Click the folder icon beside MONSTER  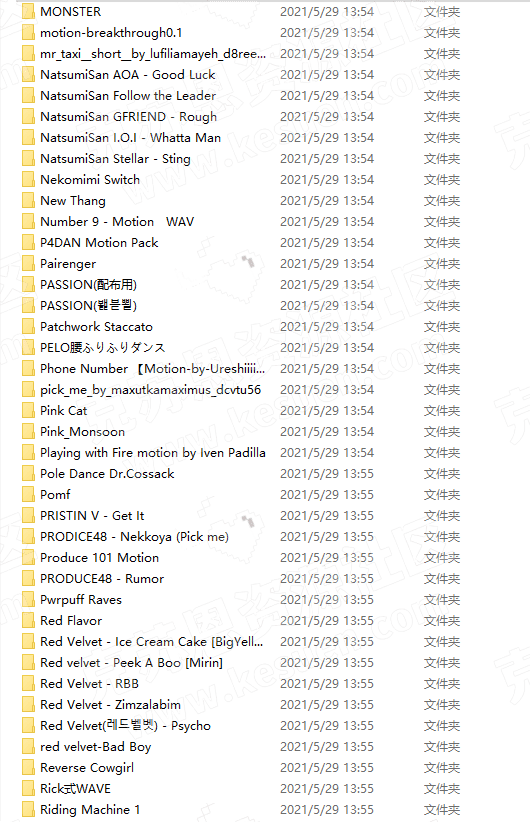coord(28,12)
